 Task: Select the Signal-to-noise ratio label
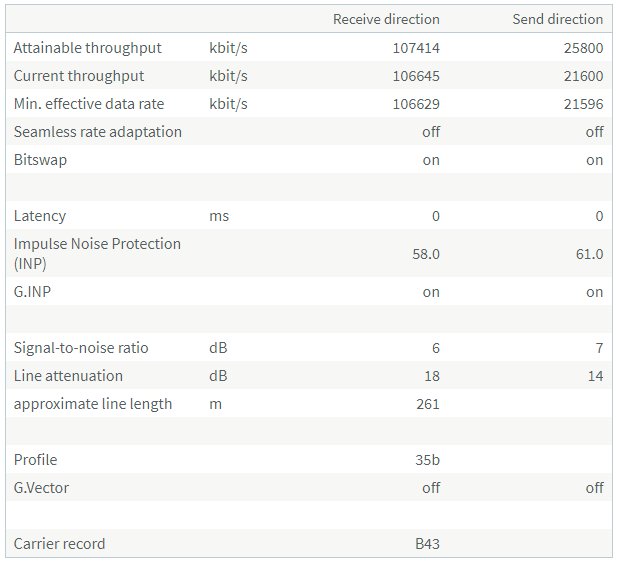[x=81, y=348]
